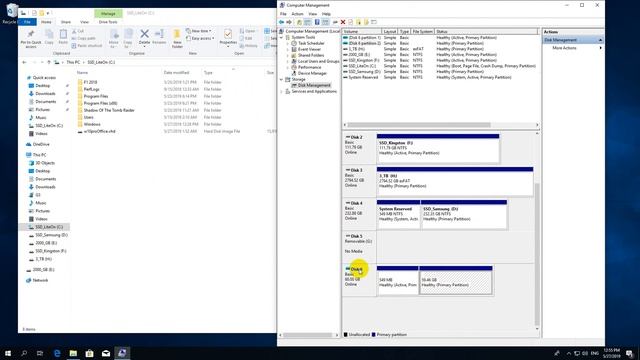Click vertical scrollbar in disk graphical view
Image resolution: width=640 pixels, height=360 pixels.
(537, 254)
